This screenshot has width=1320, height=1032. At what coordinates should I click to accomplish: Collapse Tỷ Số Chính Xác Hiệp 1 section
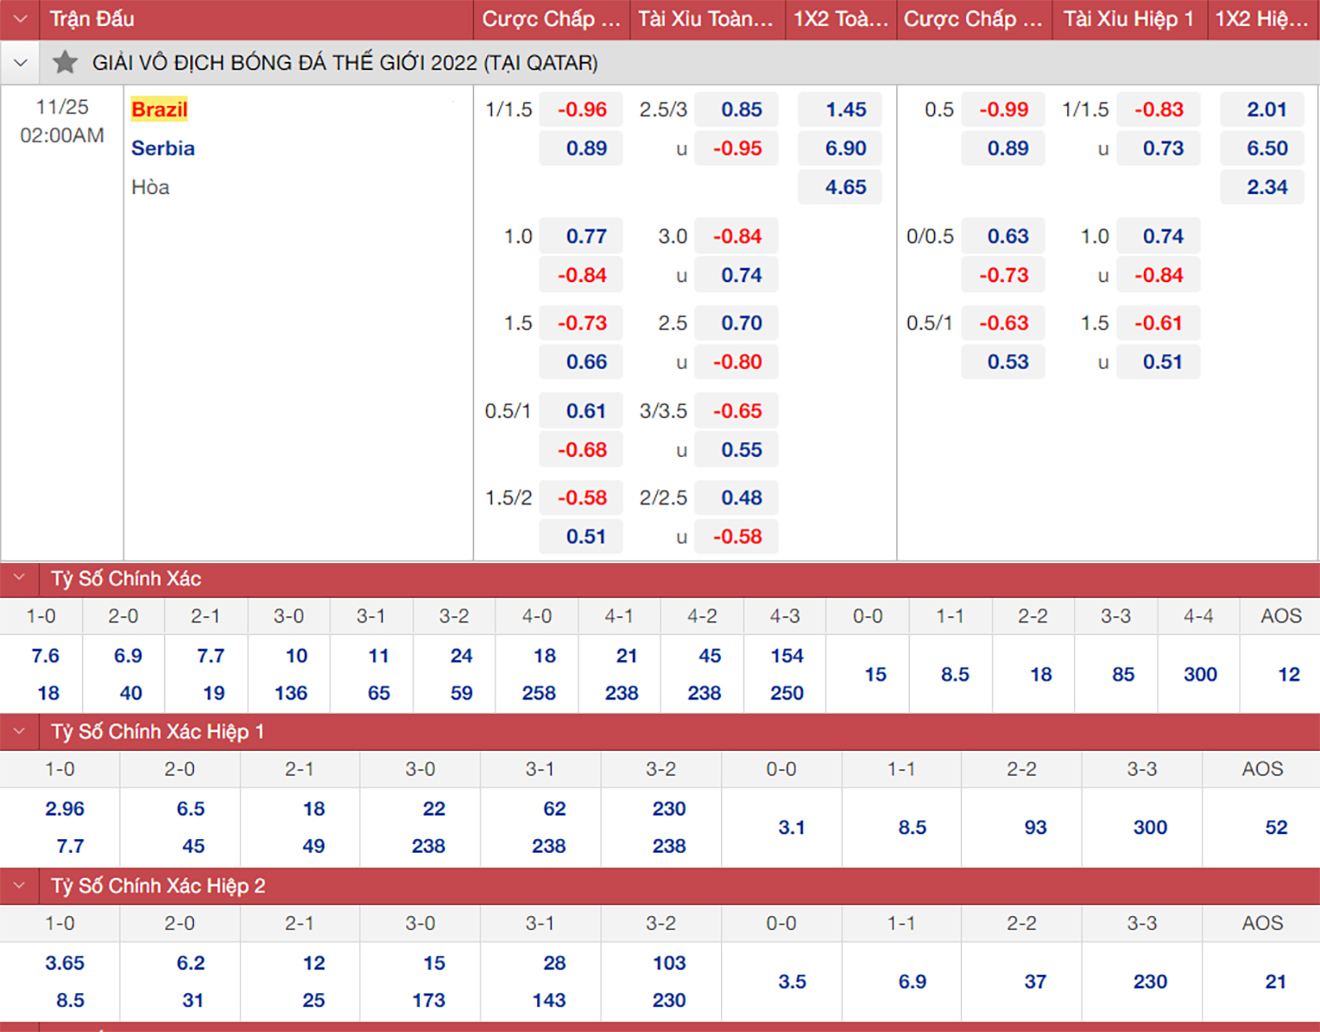[x=20, y=731]
